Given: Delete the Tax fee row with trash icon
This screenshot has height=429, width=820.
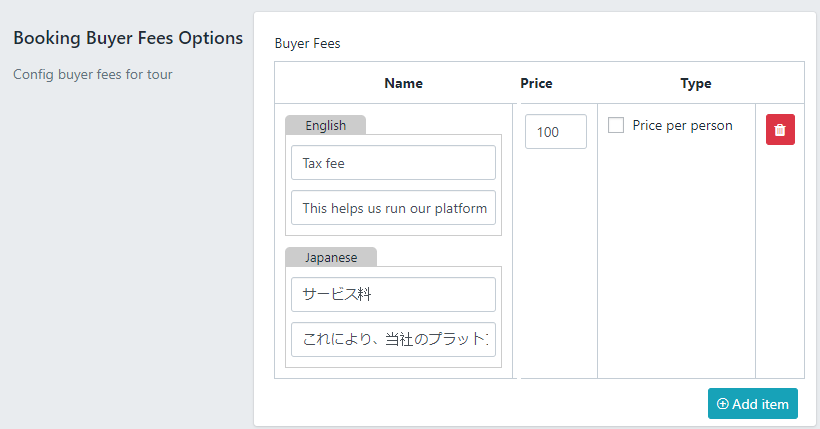Looking at the screenshot, I should pyautogui.click(x=780, y=130).
